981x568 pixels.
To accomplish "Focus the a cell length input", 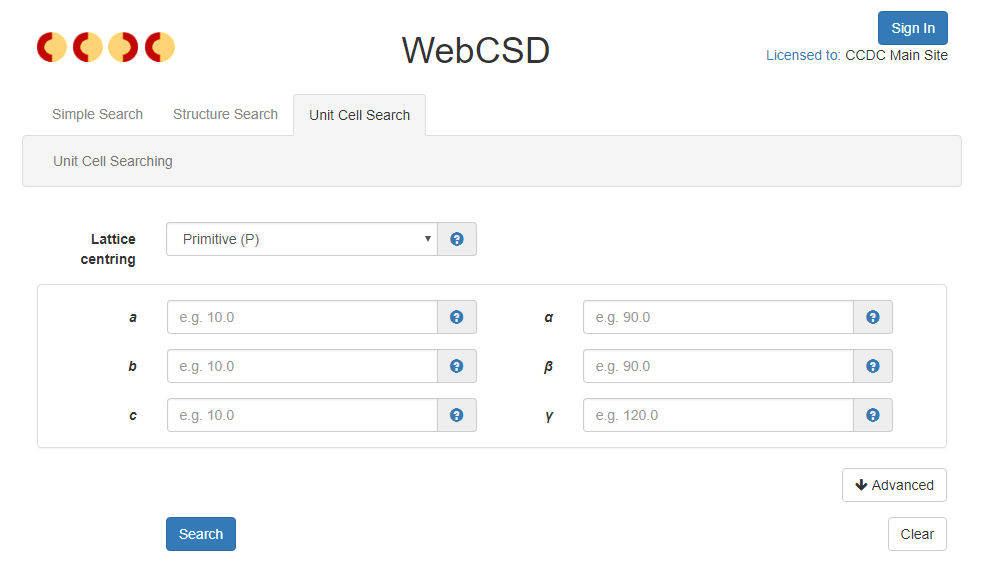I will 302,317.
